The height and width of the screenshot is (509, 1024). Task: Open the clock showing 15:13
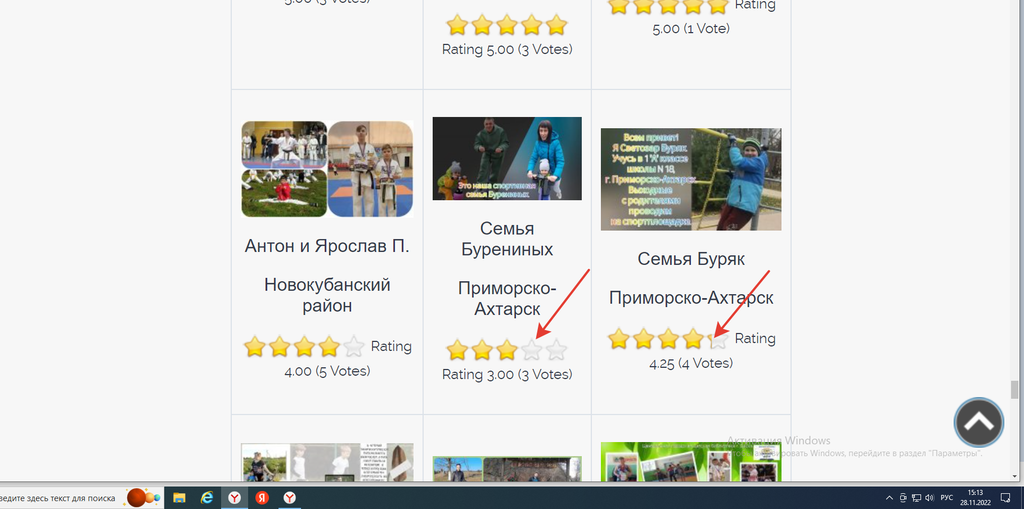(974, 498)
